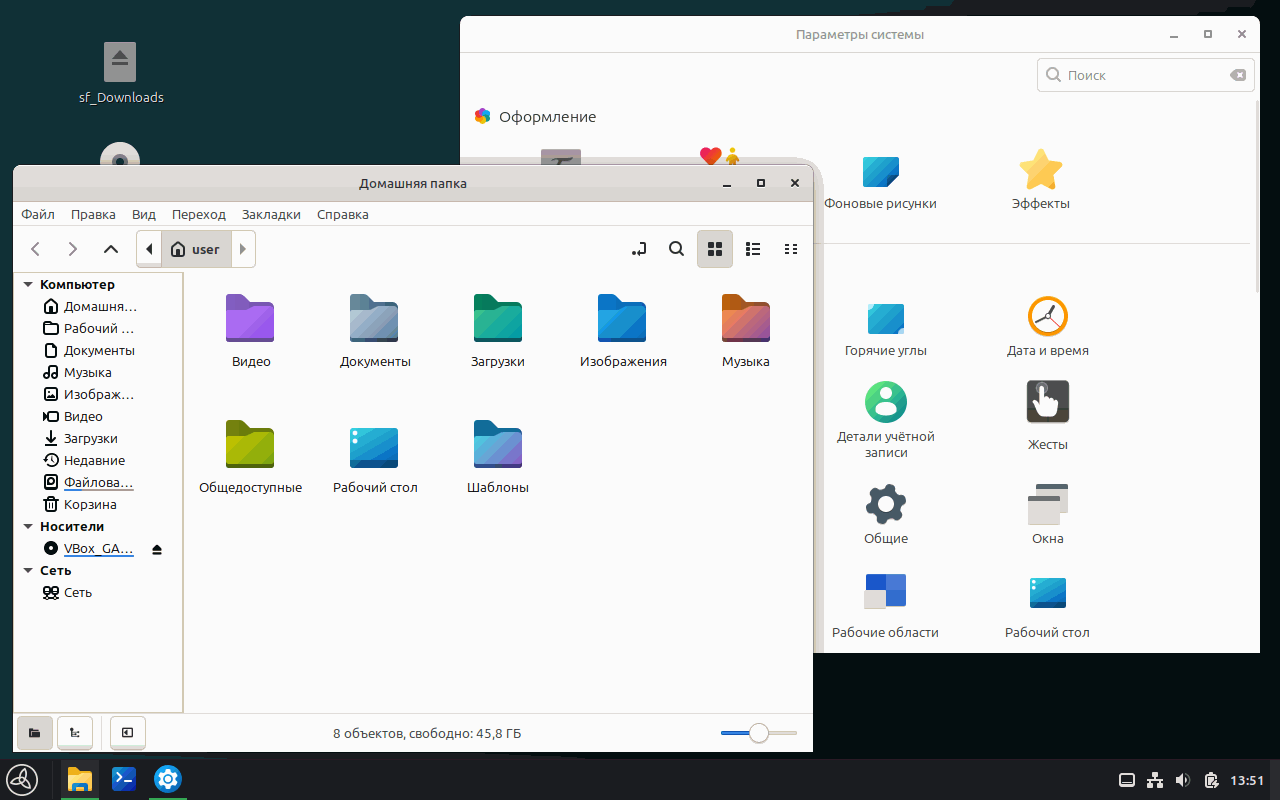
Task: Open Эффекты settings icon
Action: point(1040,171)
